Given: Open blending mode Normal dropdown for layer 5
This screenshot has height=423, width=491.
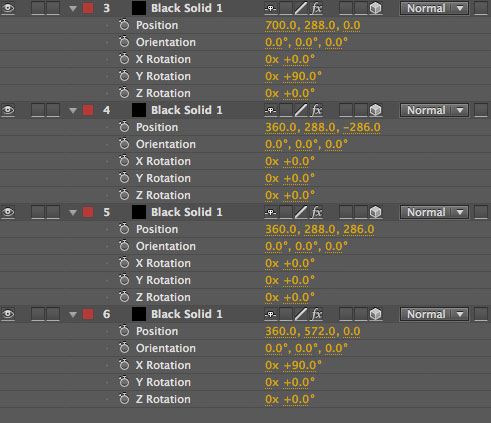Looking at the screenshot, I should point(434,212).
